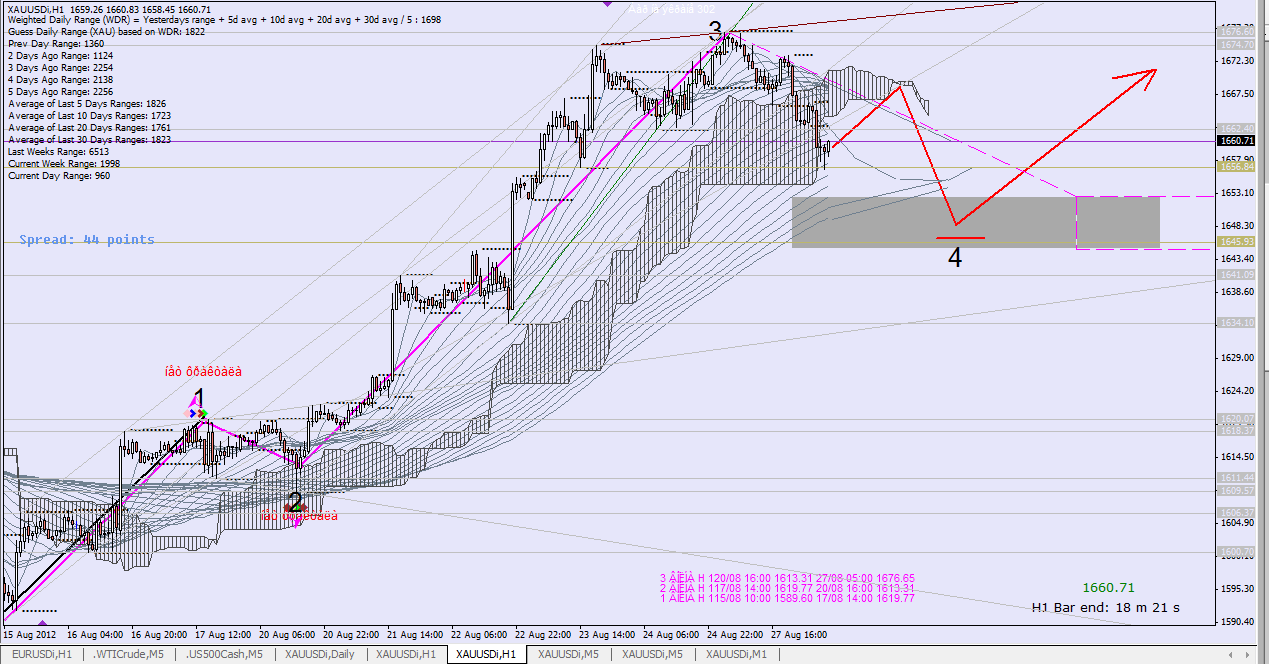
Task: Click the 1590.40 price scale value
Action: coord(1238,622)
